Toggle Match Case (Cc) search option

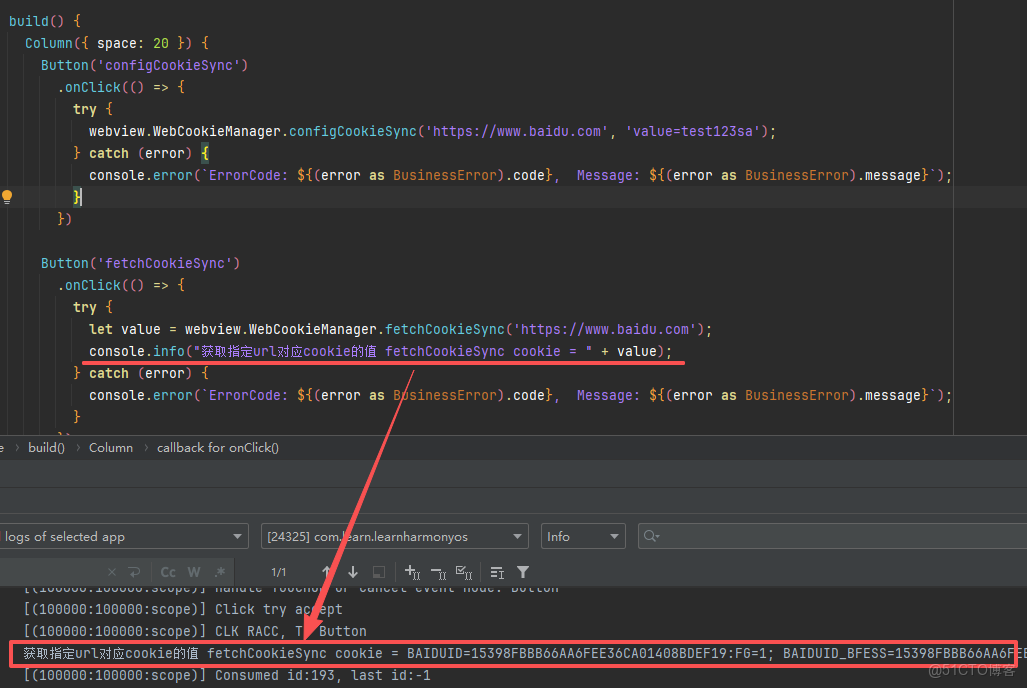[168, 572]
